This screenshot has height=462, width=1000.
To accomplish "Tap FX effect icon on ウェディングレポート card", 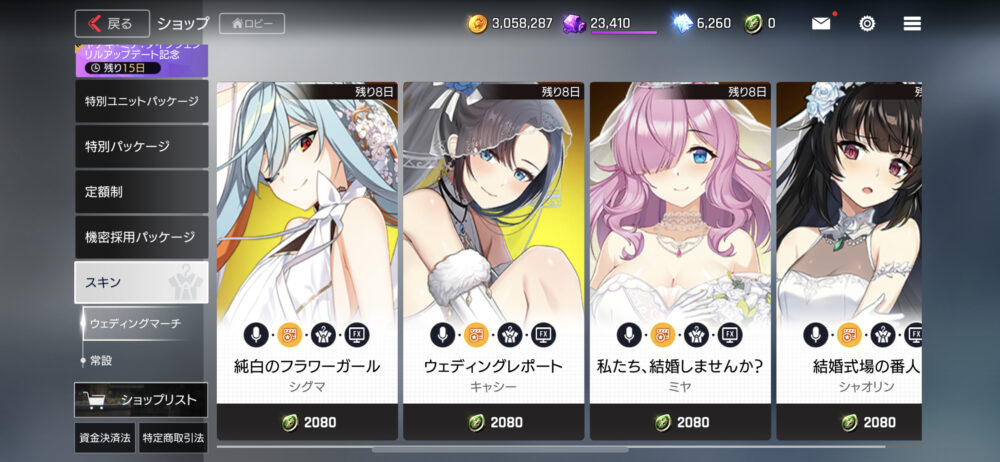I will pos(543,334).
